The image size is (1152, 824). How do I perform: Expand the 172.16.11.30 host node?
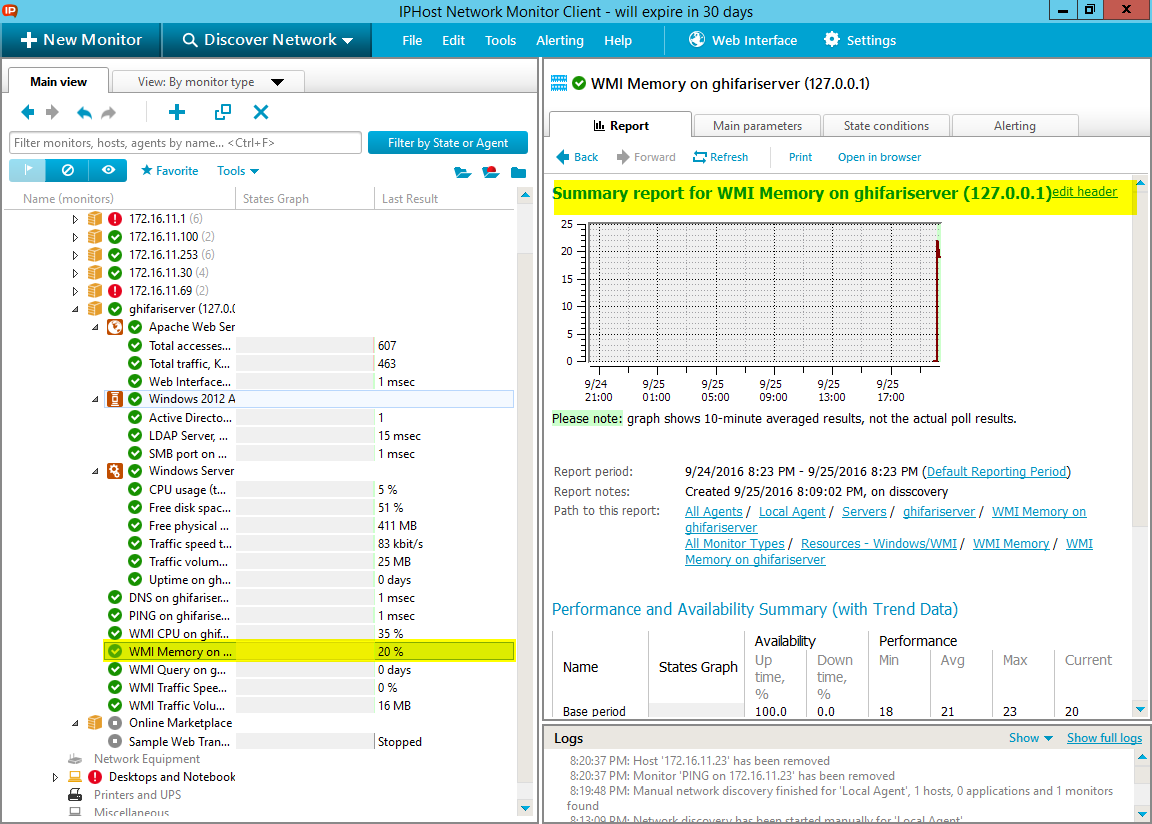(x=75, y=273)
